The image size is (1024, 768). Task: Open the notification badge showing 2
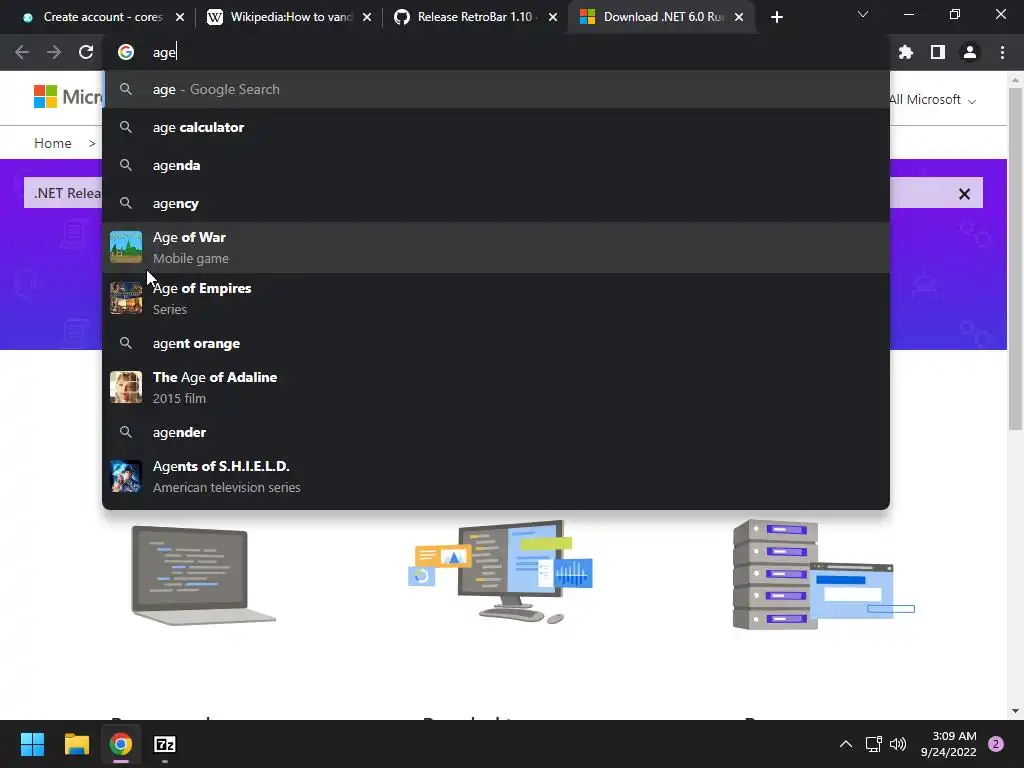click(x=996, y=744)
